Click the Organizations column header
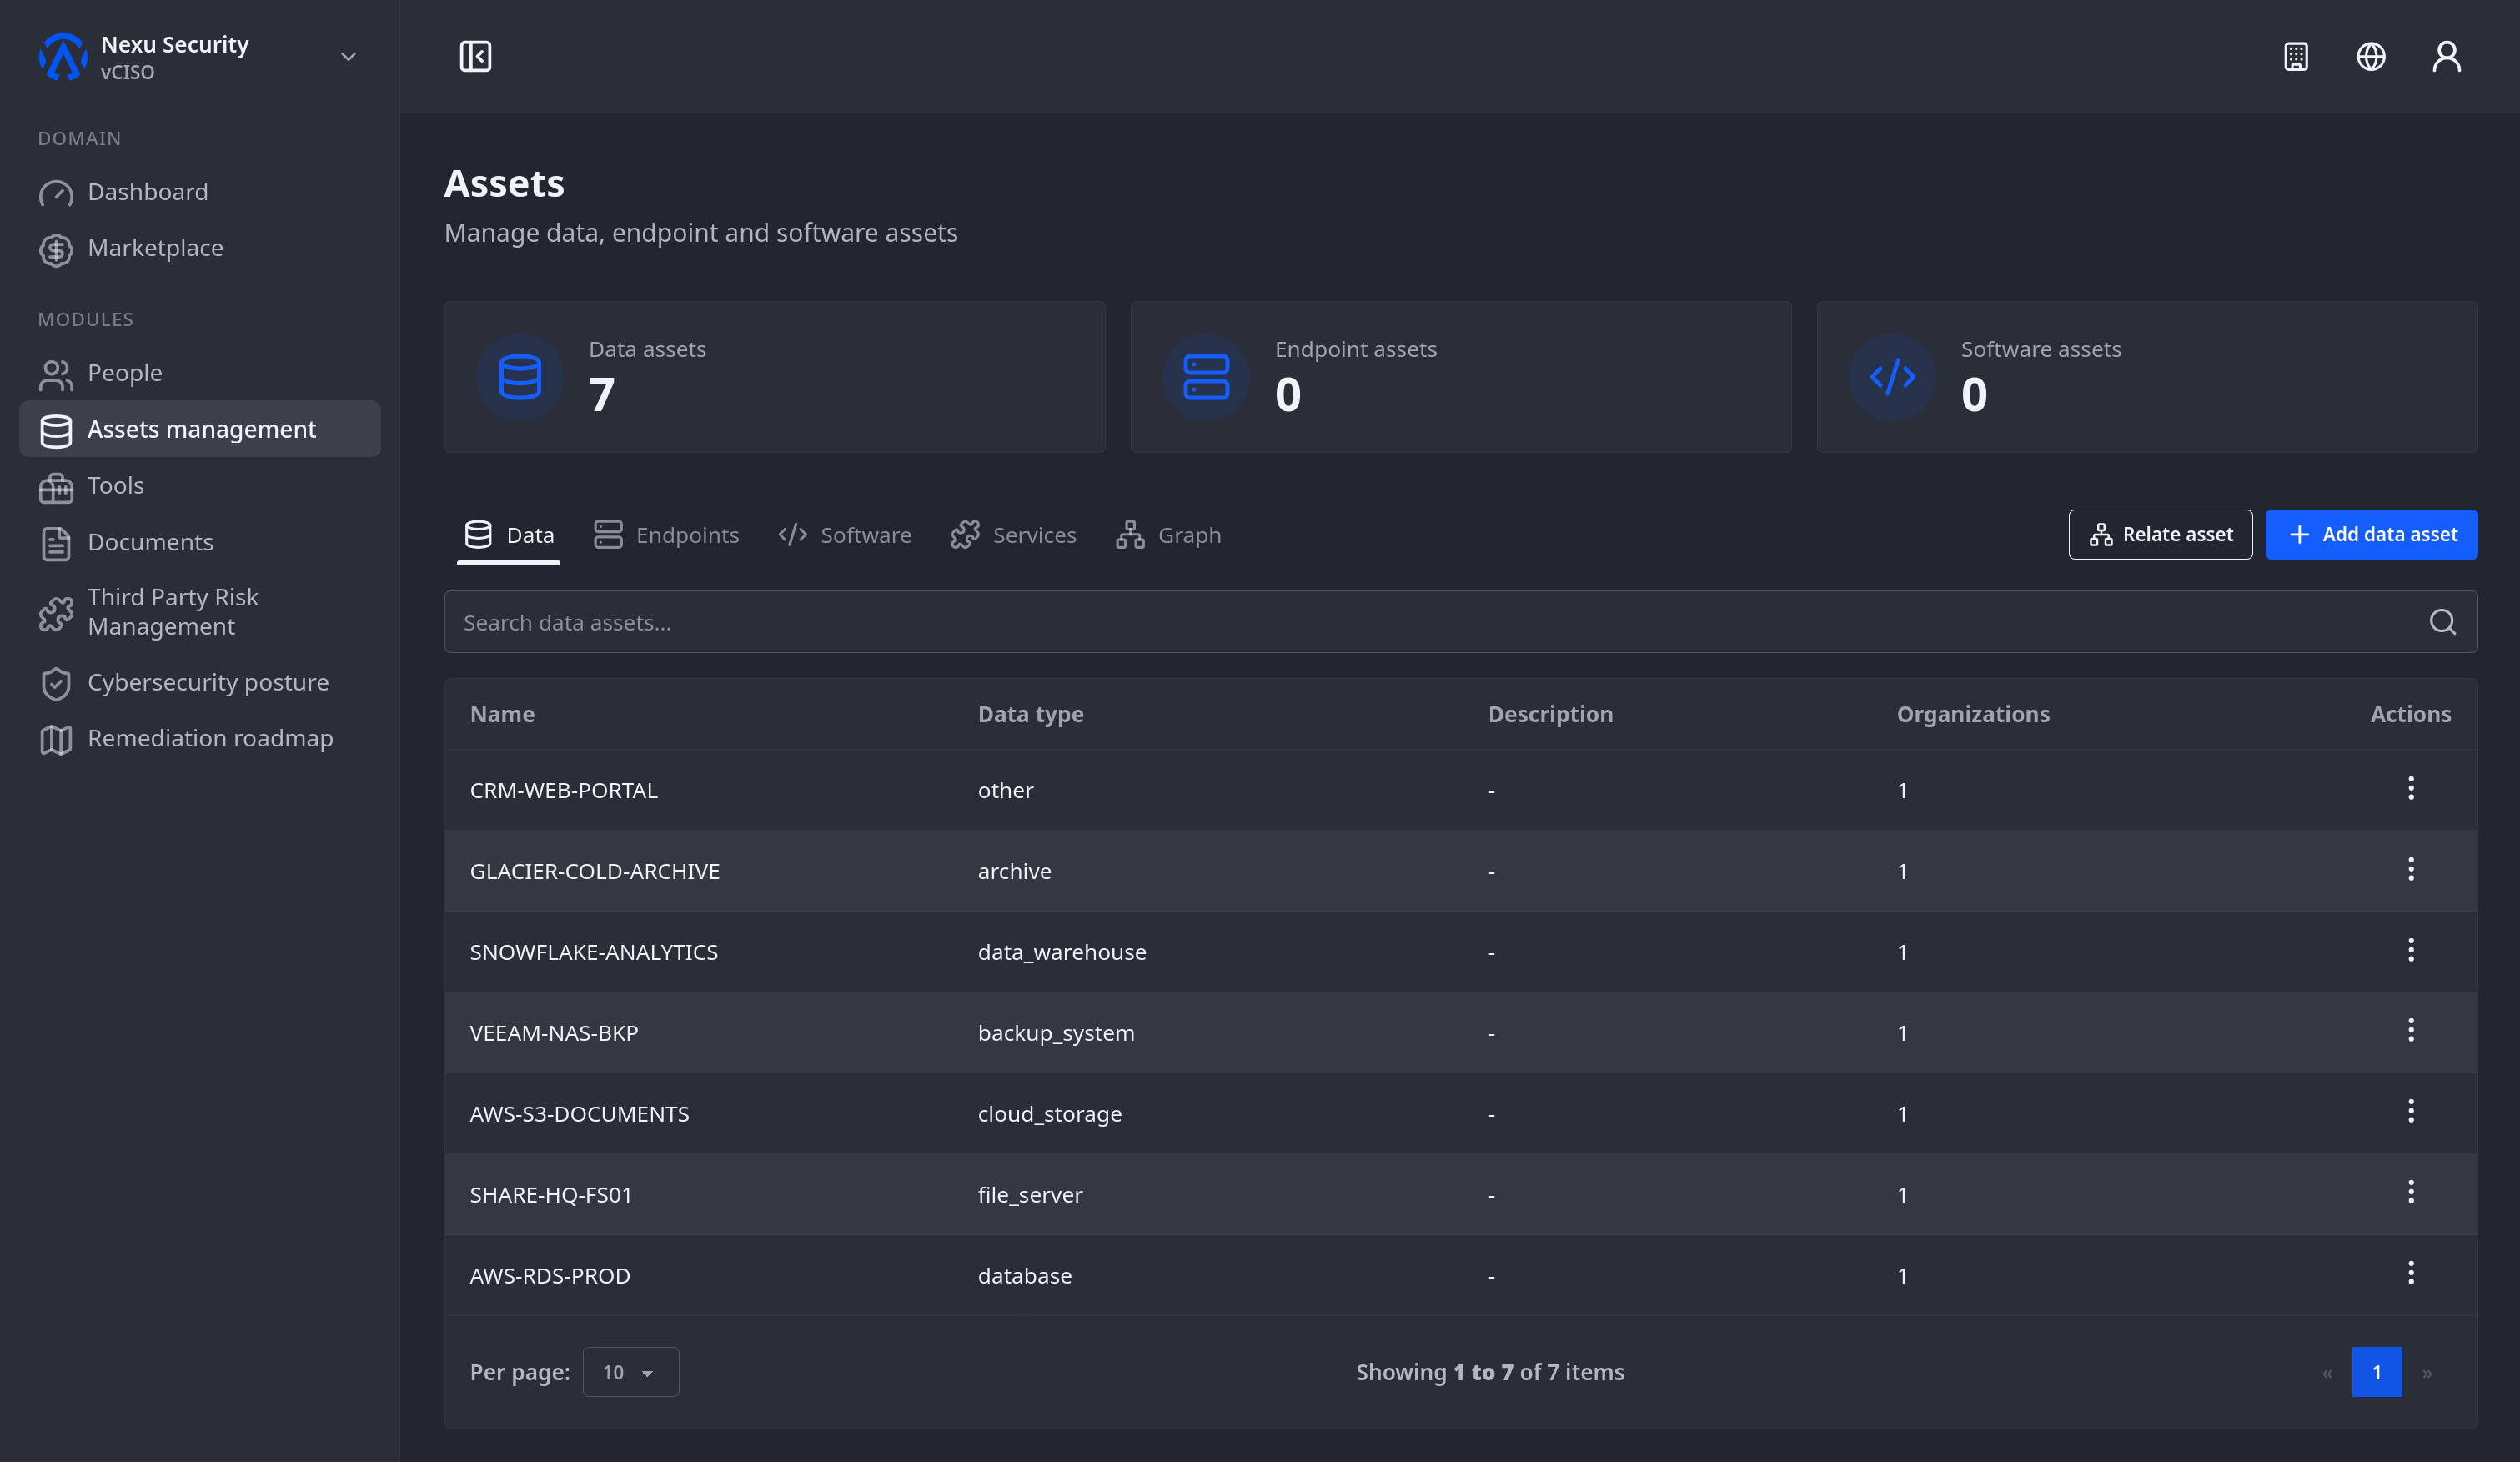This screenshot has width=2520, height=1462. click(1973, 714)
